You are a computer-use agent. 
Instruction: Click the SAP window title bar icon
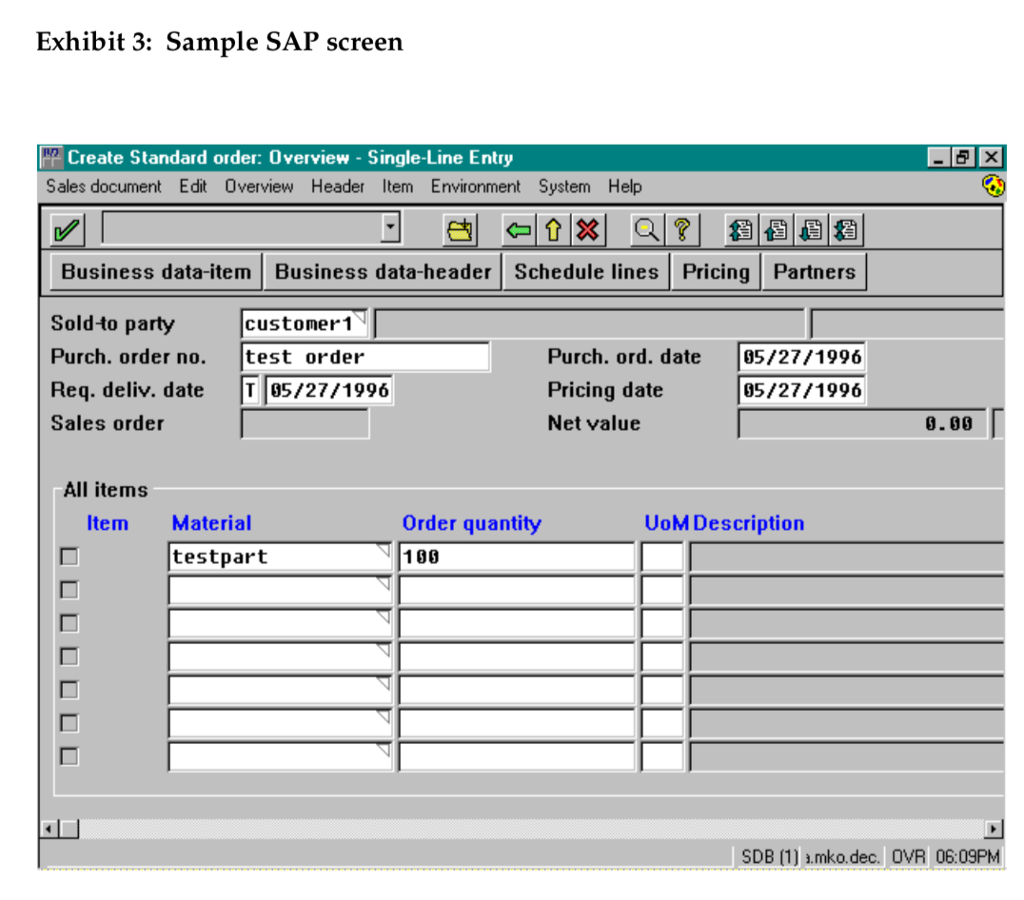click(52, 157)
